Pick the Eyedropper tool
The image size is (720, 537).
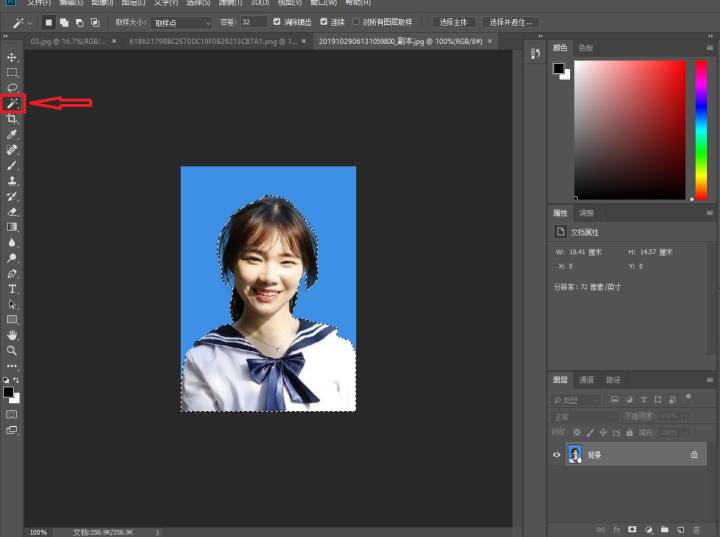(12, 134)
